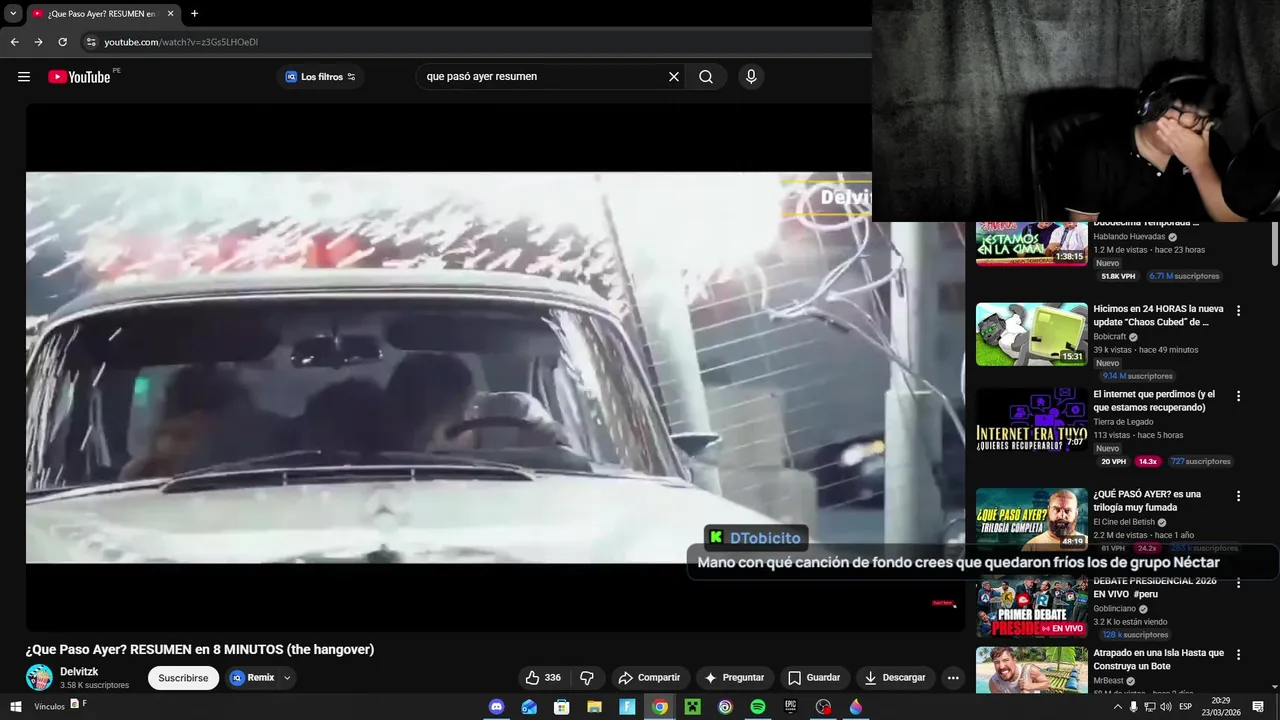
Task: Open Delvitzk channel avatar
Action: coord(39,677)
